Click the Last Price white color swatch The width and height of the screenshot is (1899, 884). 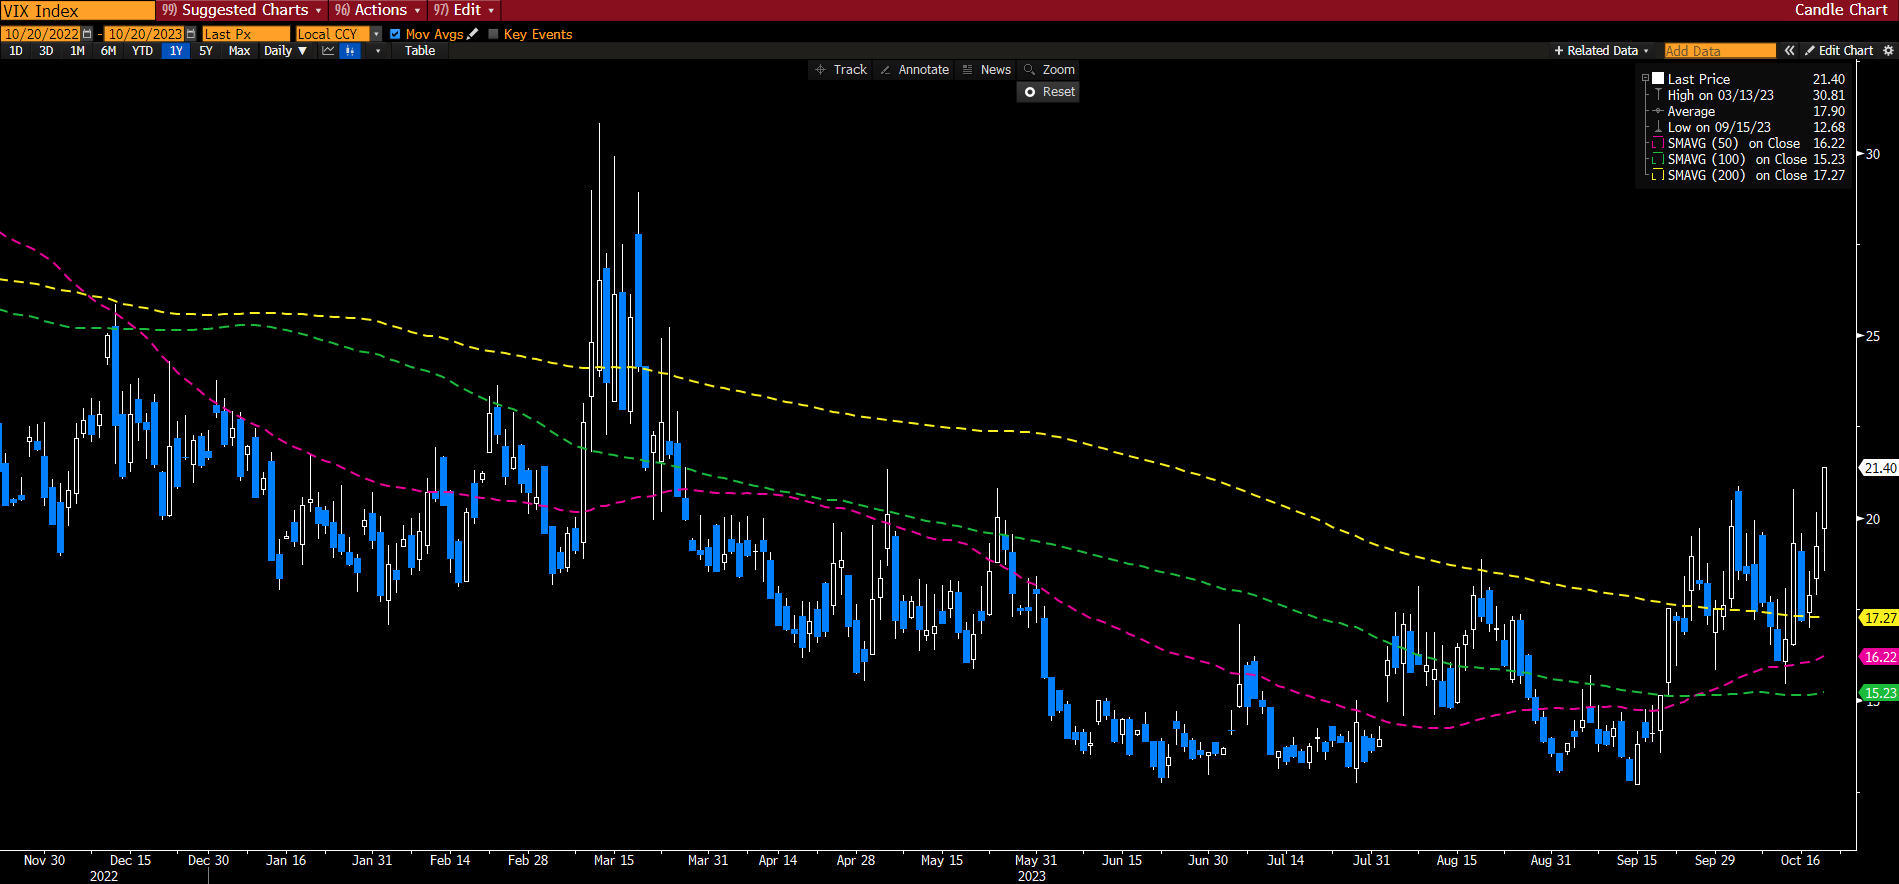(1658, 78)
